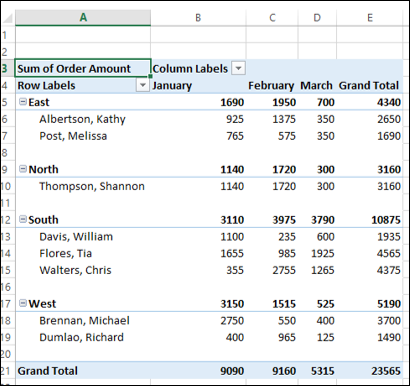The height and width of the screenshot is (386, 410).
Task: Click the Grand Total value 23565
Action: (x=386, y=371)
